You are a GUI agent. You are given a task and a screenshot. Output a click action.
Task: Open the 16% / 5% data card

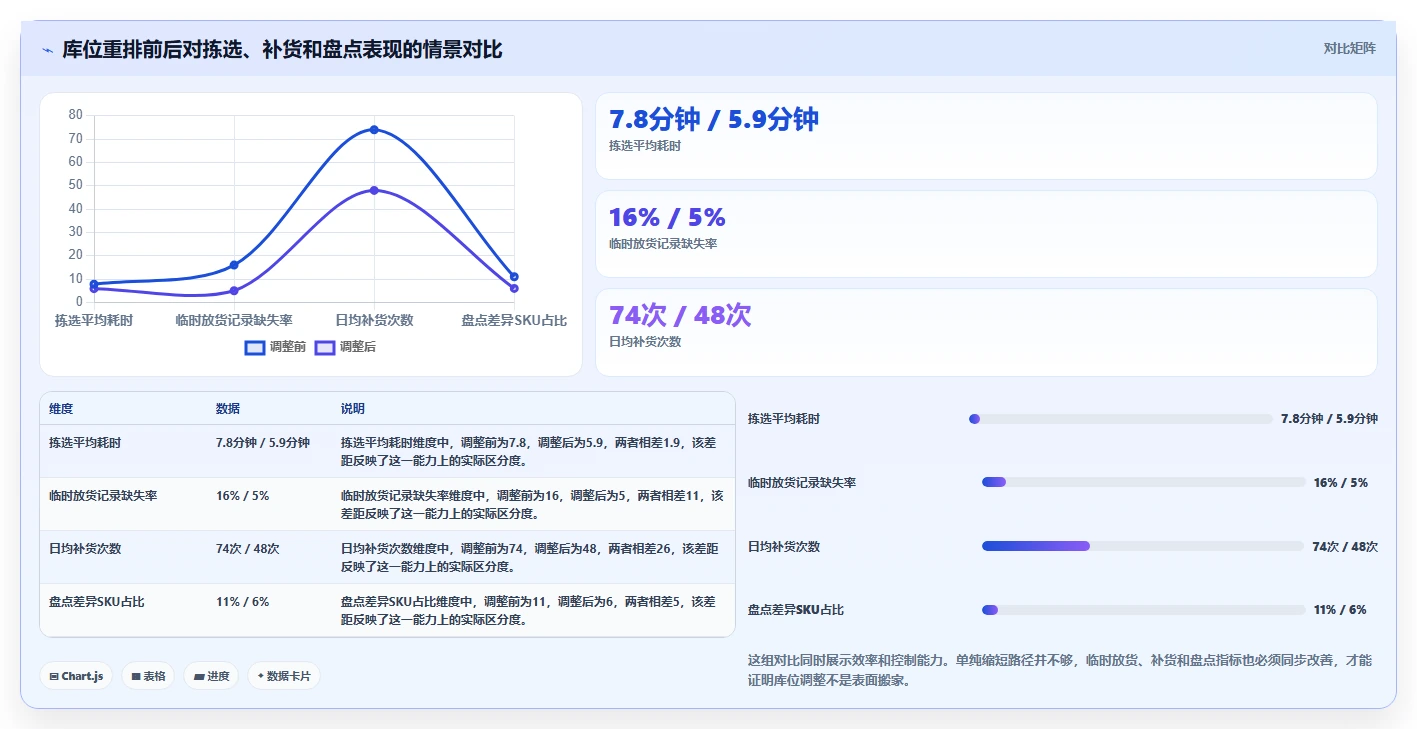[986, 234]
